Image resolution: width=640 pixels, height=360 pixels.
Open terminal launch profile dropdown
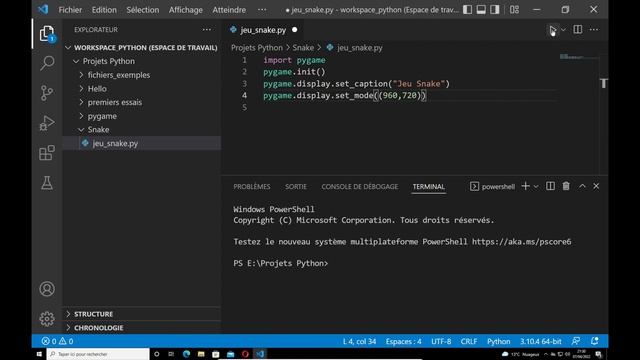coord(536,187)
